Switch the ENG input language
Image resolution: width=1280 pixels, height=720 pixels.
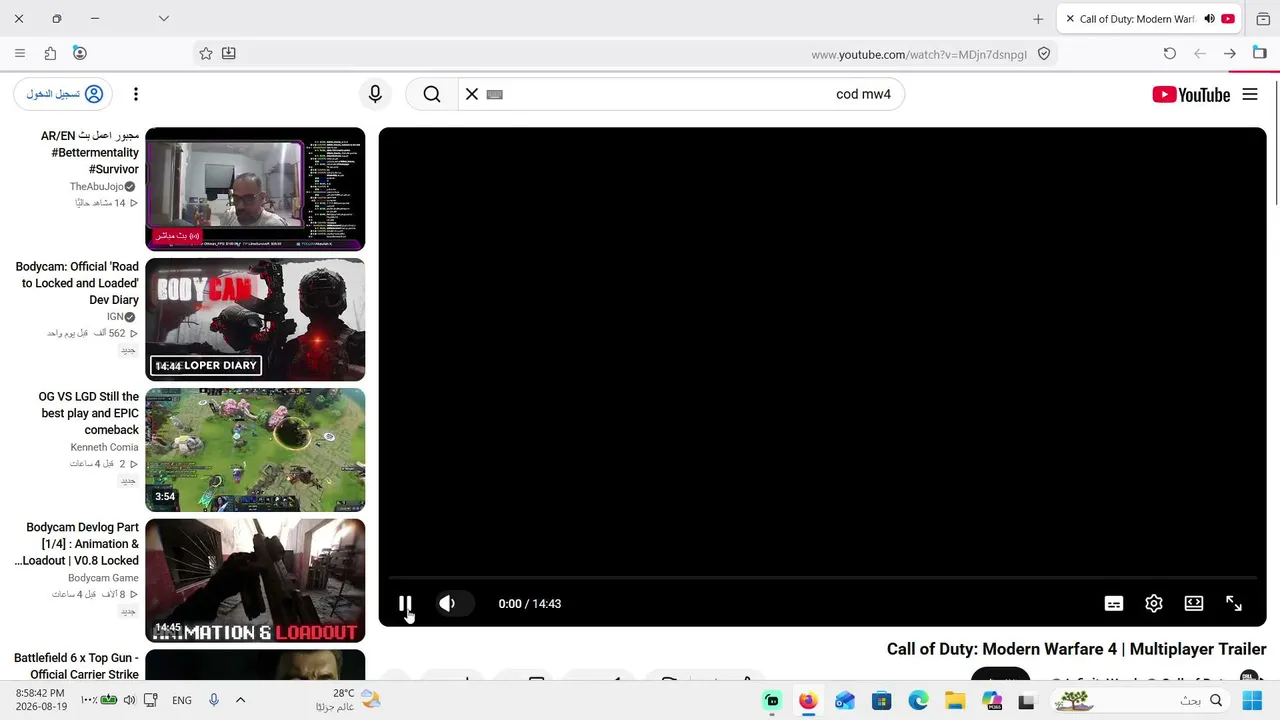coord(182,701)
